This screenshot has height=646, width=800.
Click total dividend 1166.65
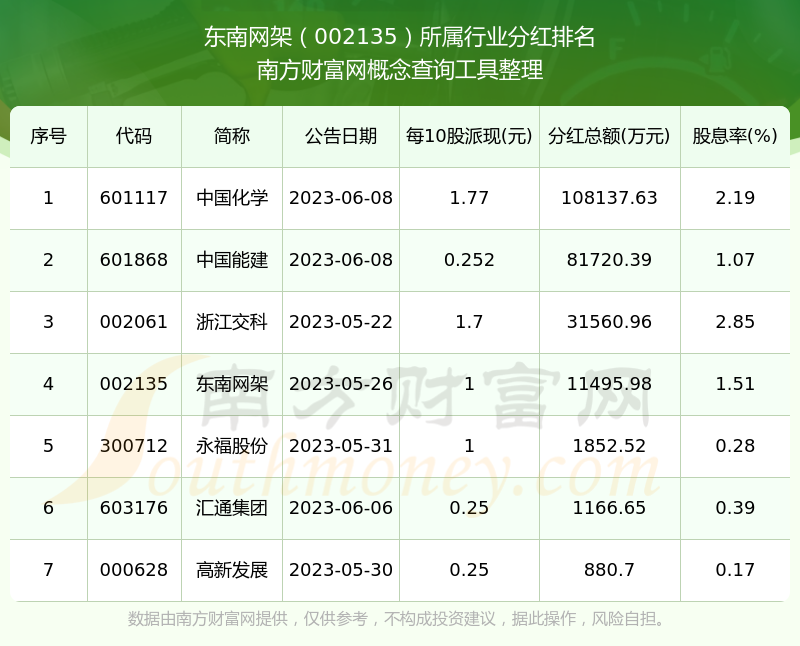tap(609, 508)
